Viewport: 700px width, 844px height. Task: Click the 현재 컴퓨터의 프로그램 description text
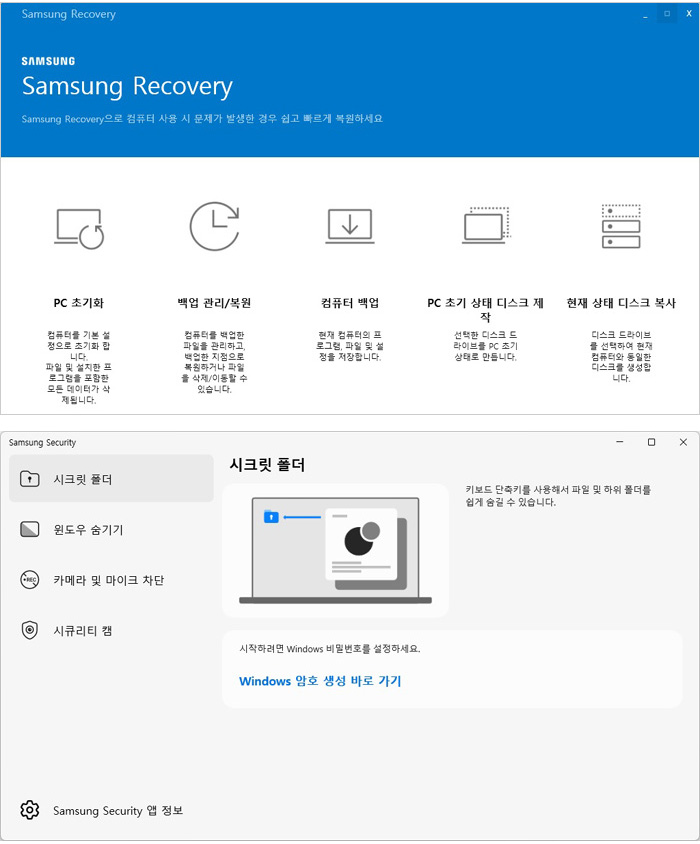(x=350, y=346)
